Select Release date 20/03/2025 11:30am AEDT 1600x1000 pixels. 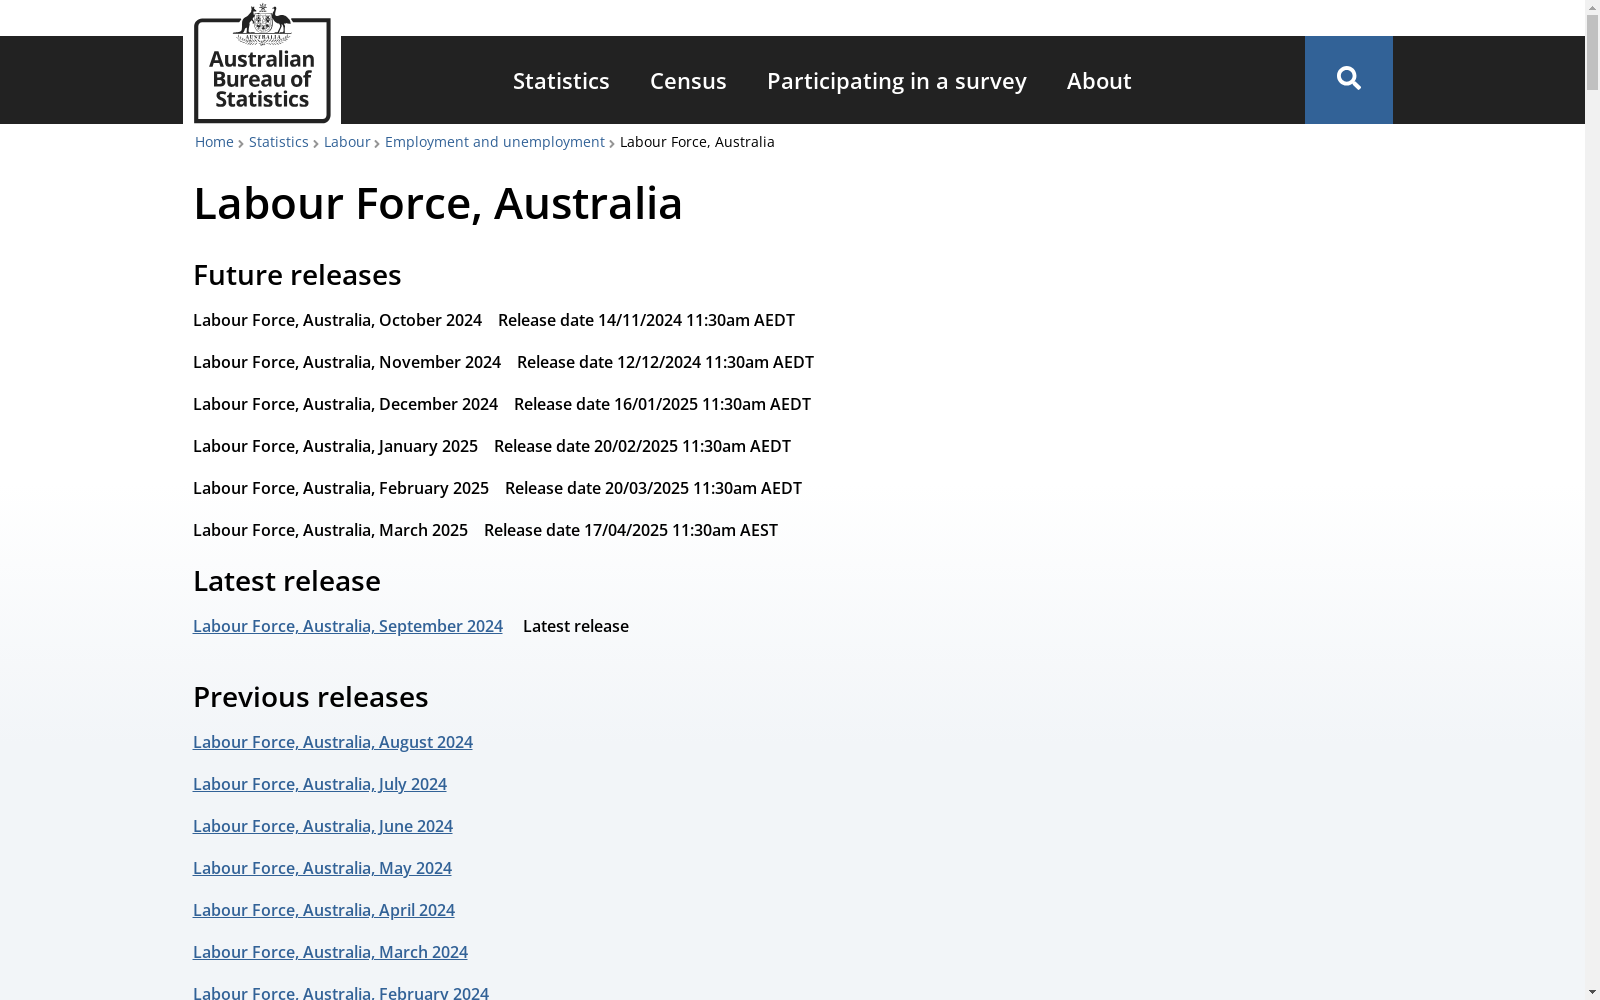point(653,488)
